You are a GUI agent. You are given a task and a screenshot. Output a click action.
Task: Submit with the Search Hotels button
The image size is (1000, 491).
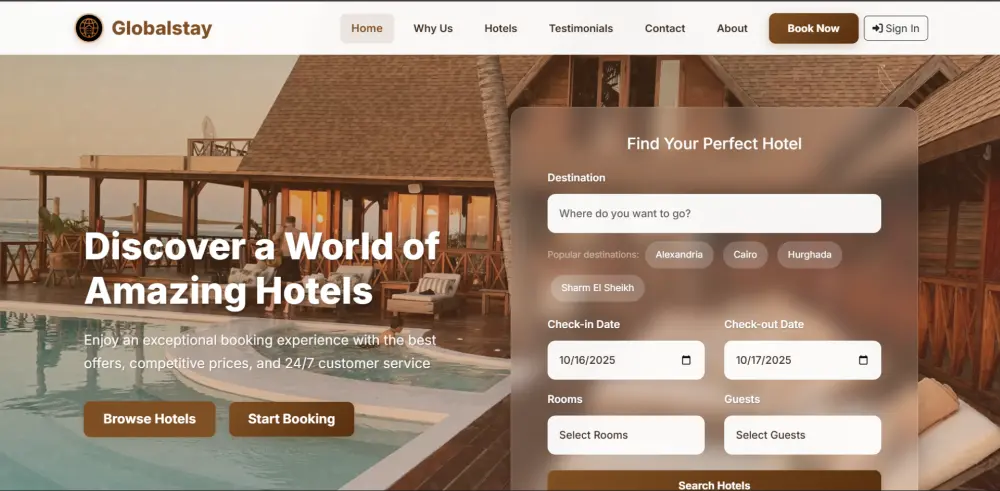coord(714,481)
